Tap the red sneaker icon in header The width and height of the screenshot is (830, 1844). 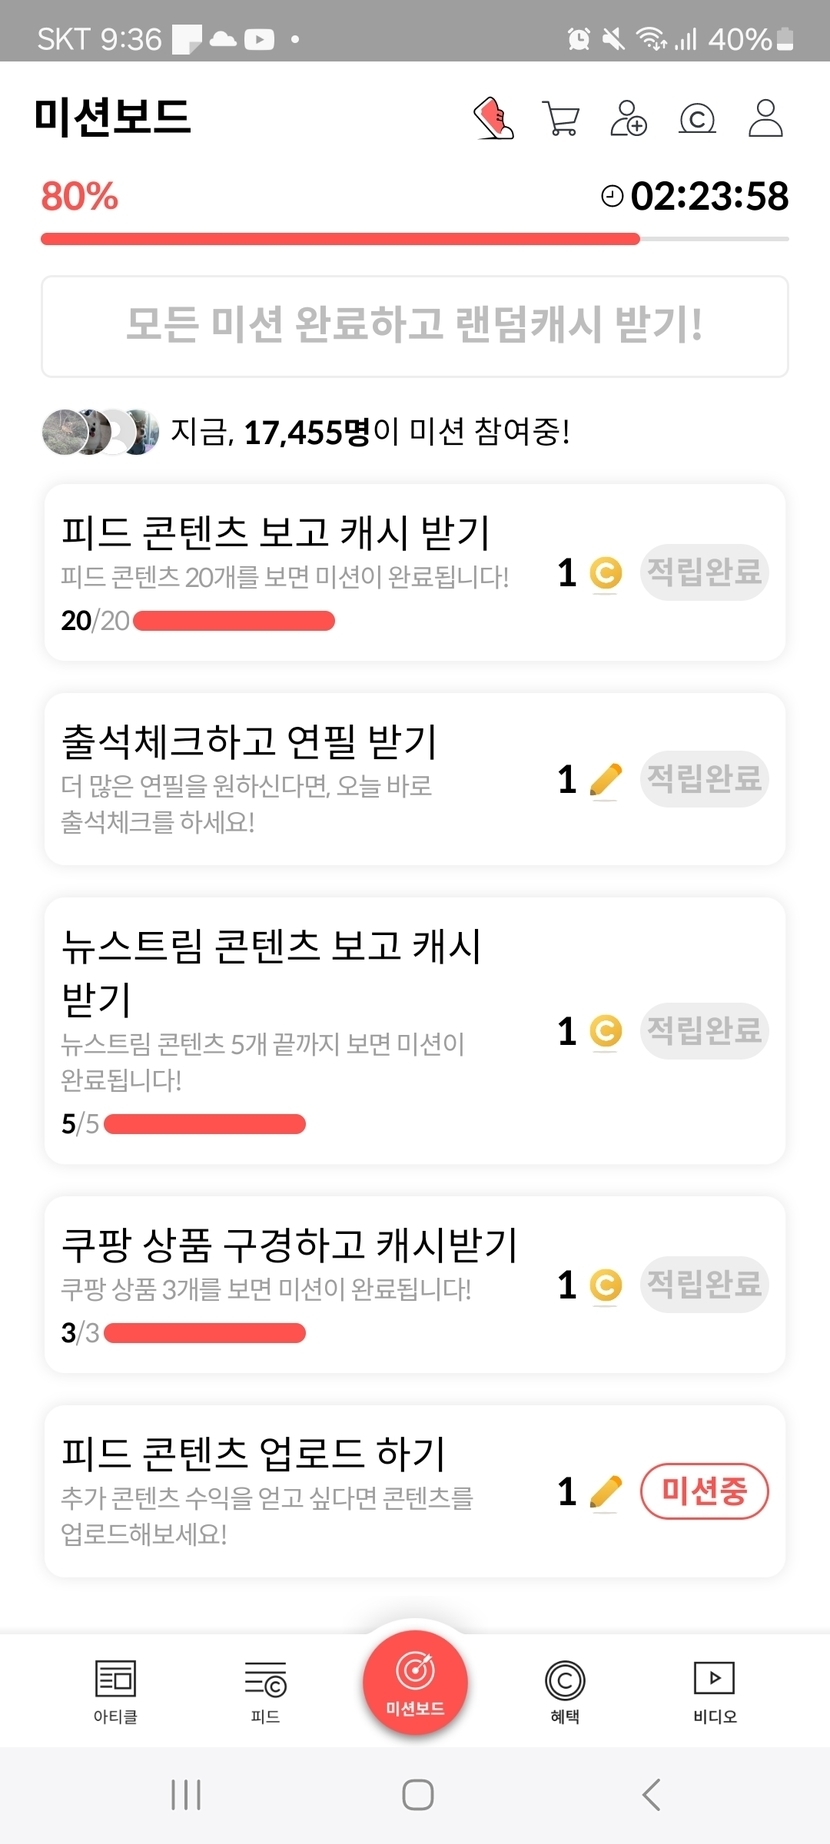[x=493, y=118]
